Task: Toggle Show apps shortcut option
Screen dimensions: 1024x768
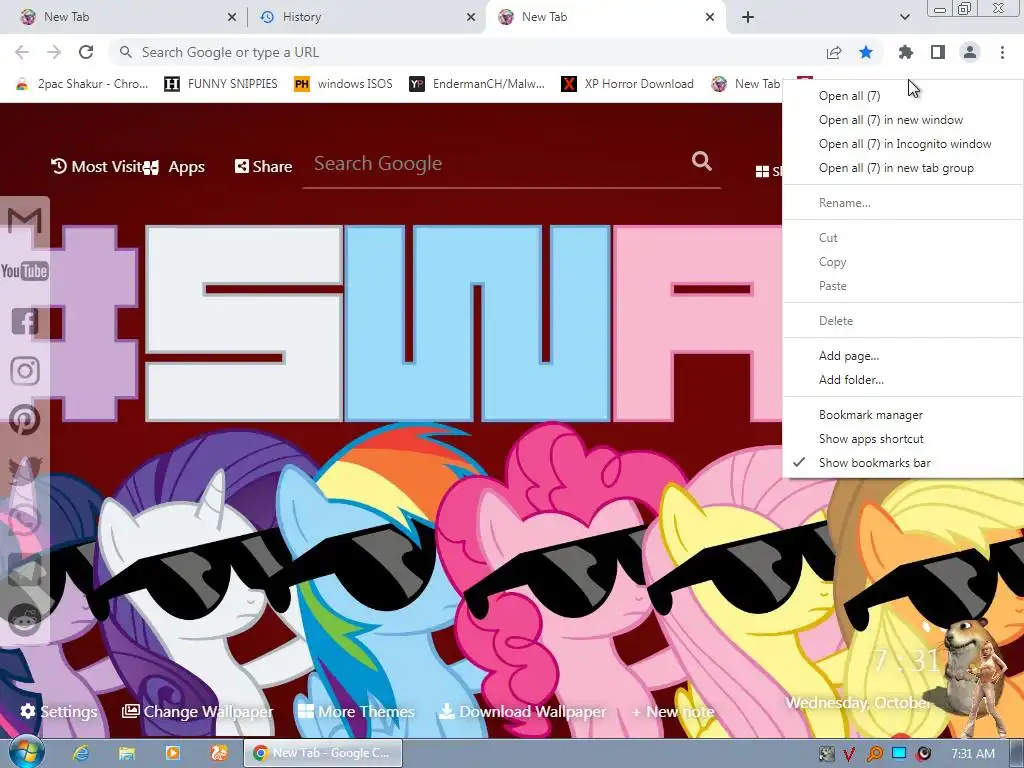Action: (x=903, y=439)
